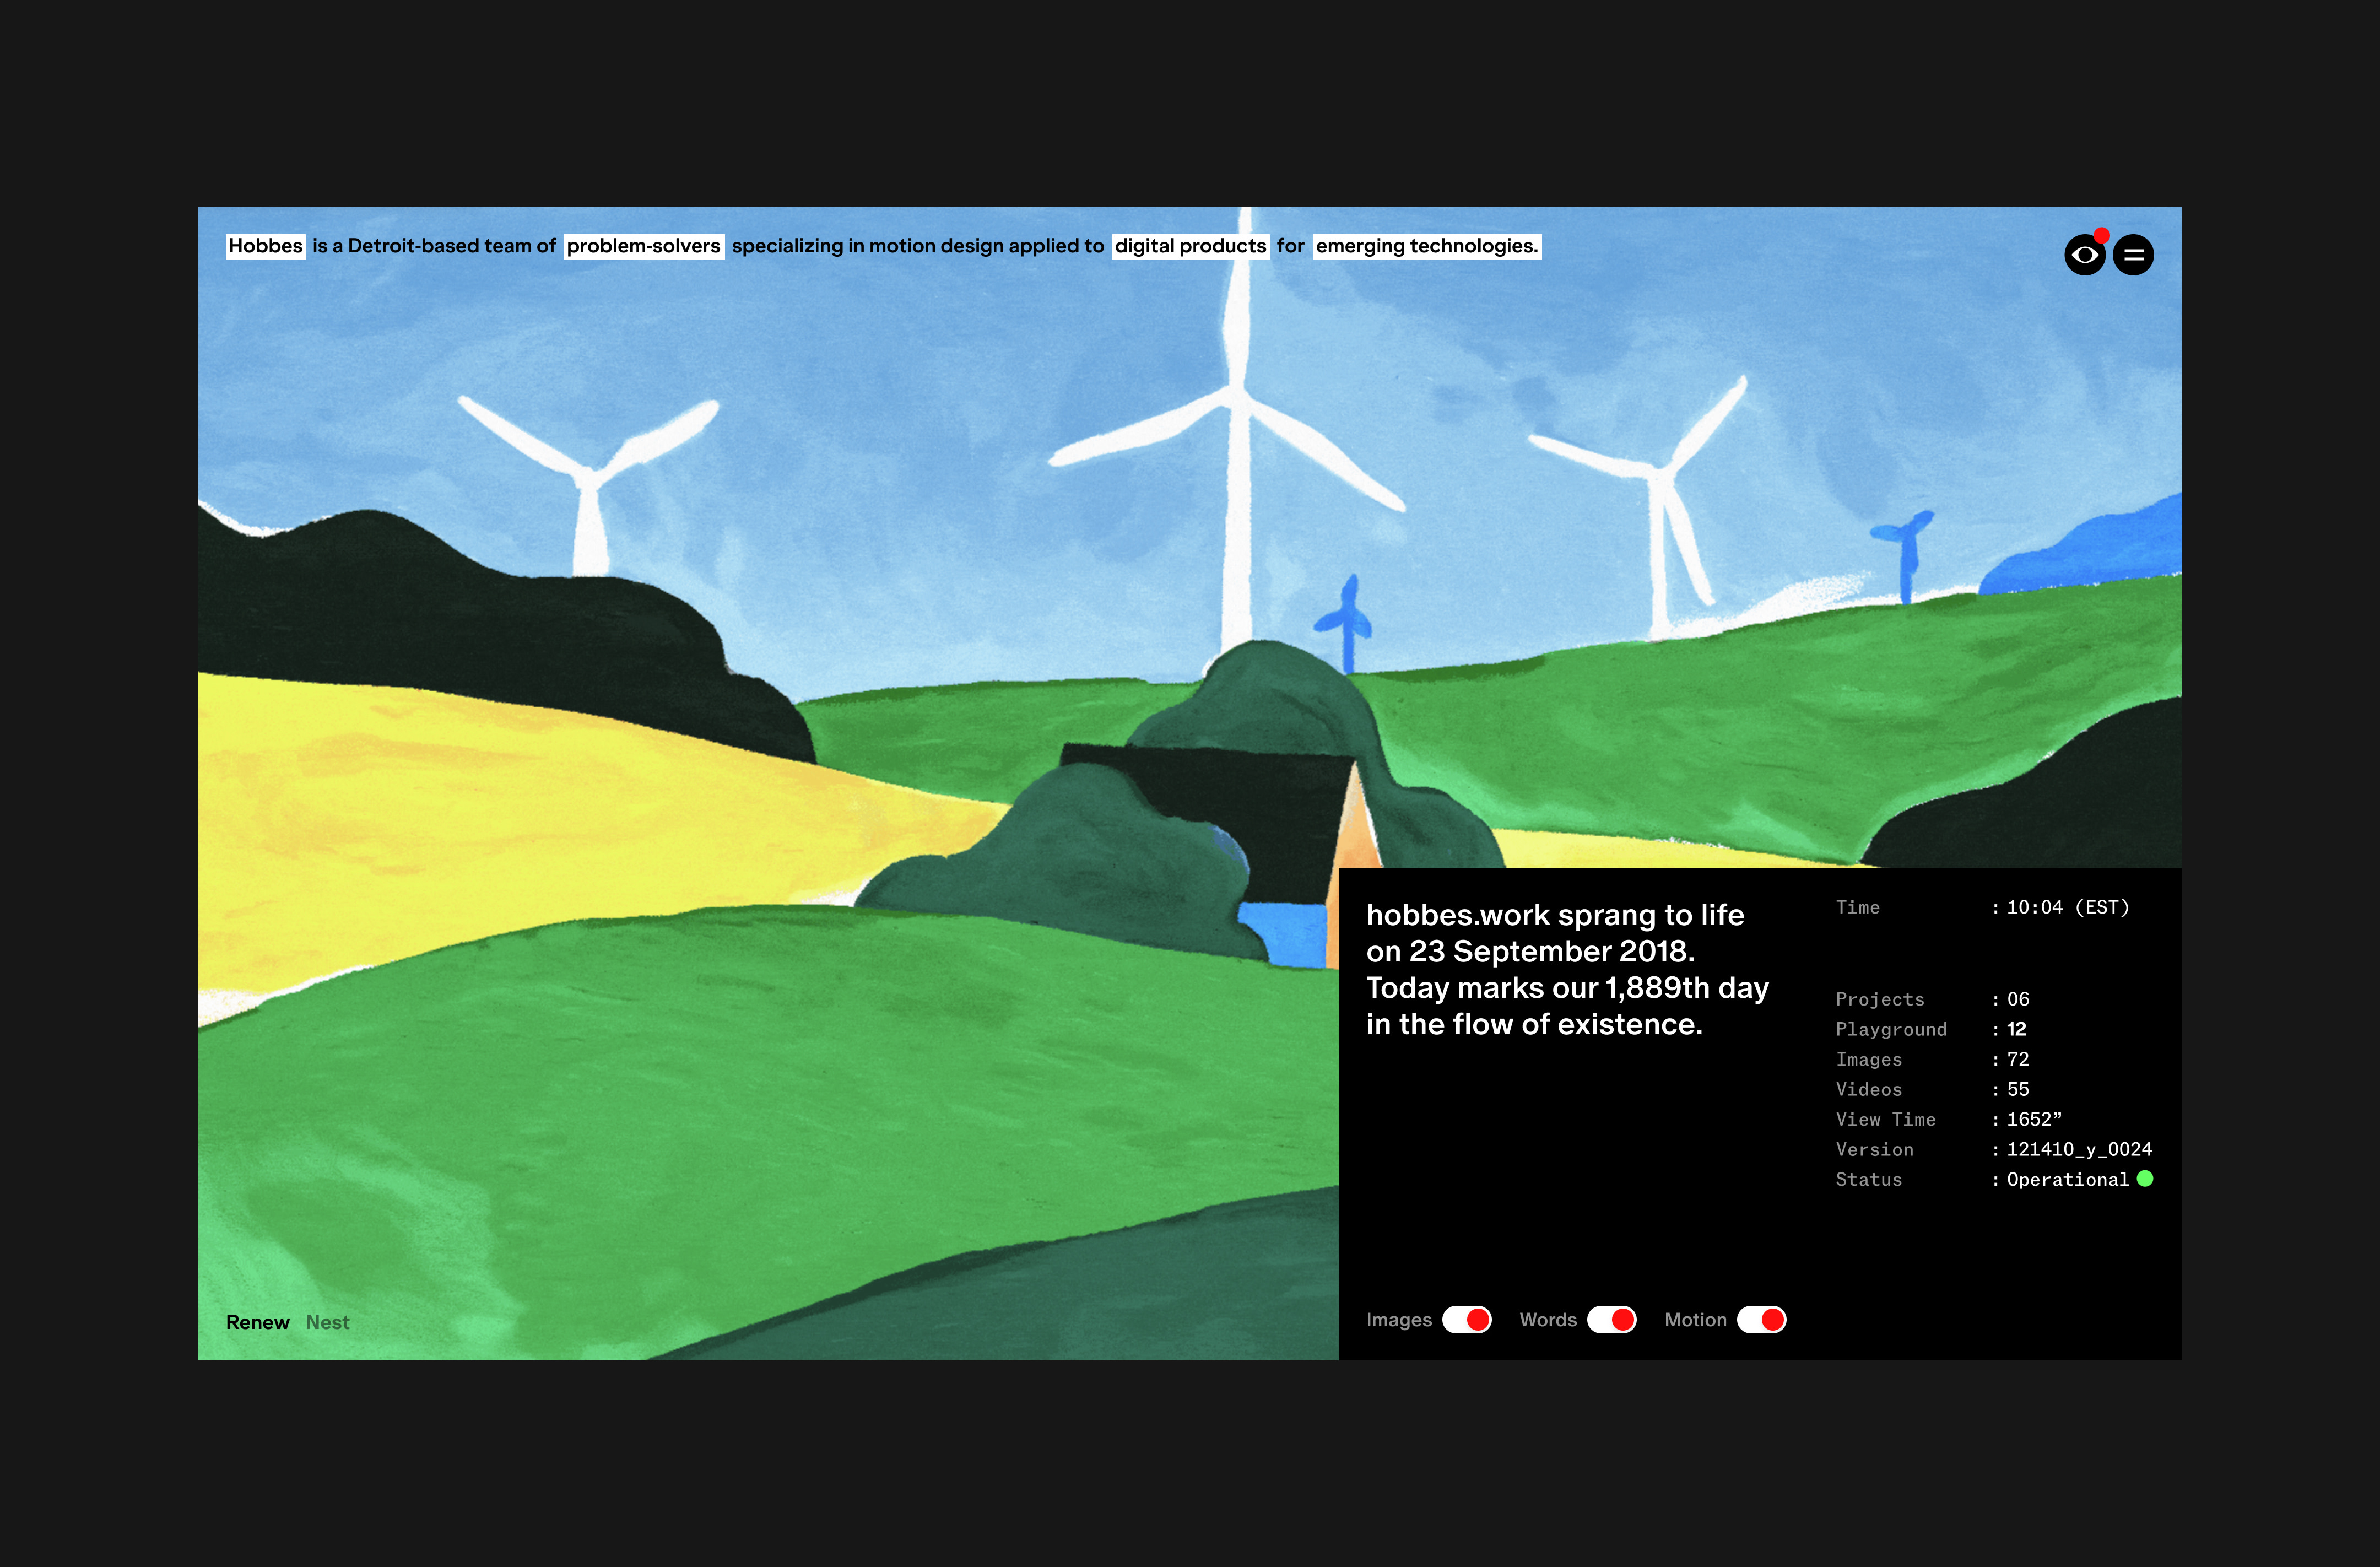Click the Videos count value 55
Viewport: 2380px width, 1567px height.
(2017, 1089)
